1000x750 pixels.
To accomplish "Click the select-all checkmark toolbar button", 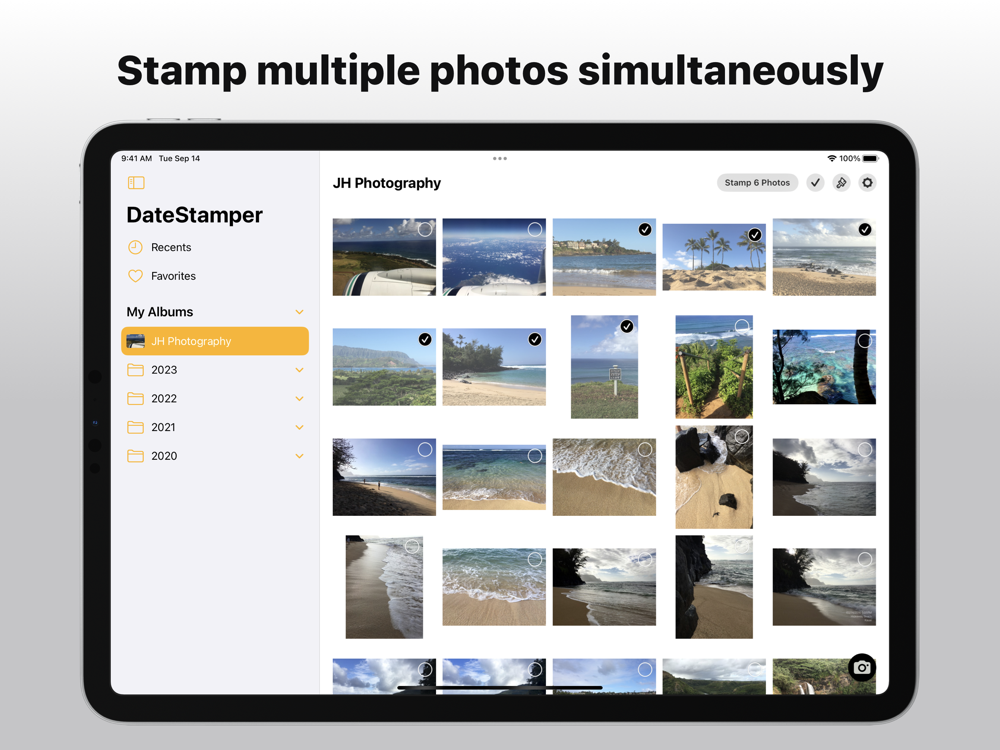I will click(x=815, y=183).
